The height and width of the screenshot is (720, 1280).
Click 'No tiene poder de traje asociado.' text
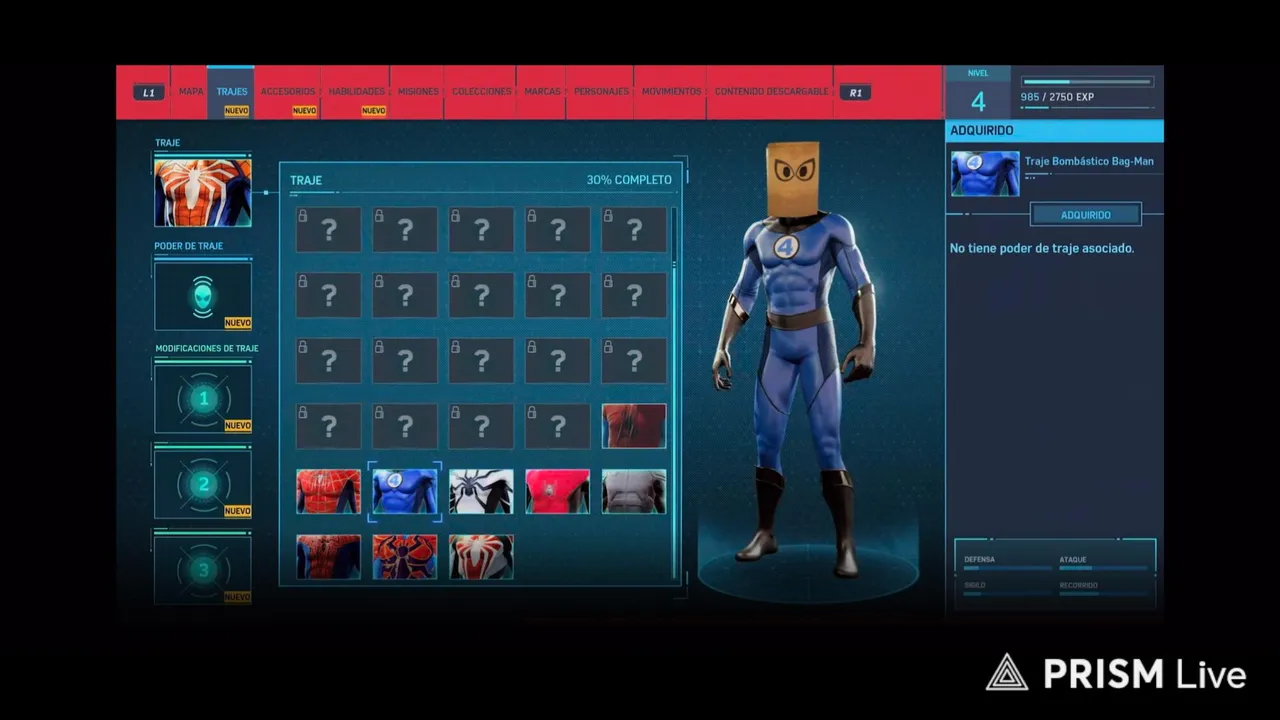click(x=1042, y=248)
